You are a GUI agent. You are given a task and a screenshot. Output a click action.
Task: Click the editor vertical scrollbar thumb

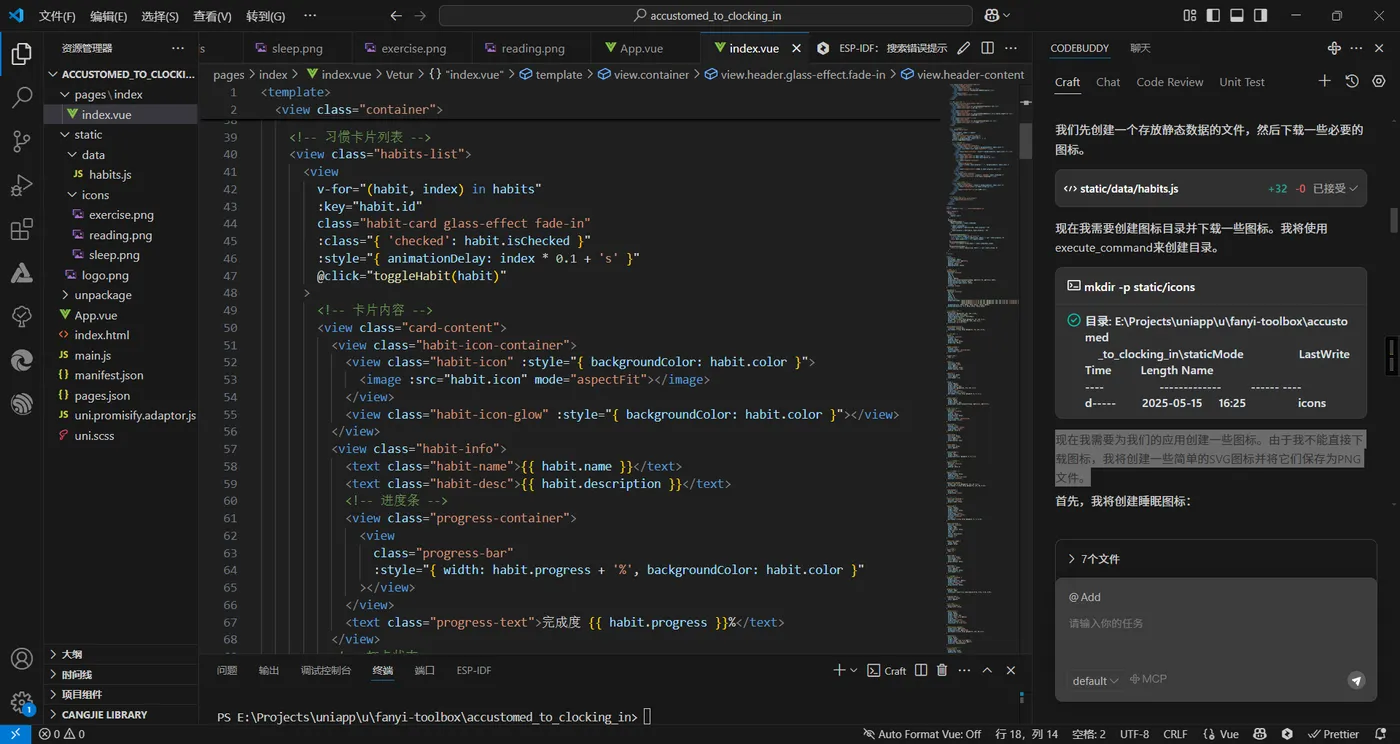tap(1025, 141)
